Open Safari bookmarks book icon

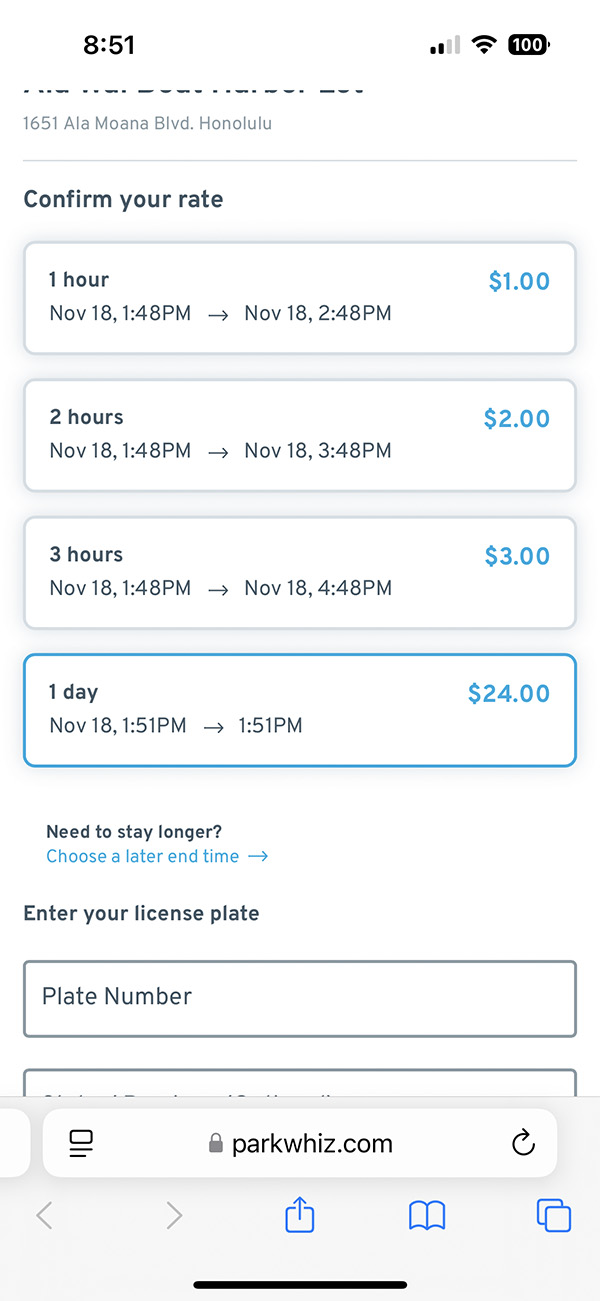427,1215
